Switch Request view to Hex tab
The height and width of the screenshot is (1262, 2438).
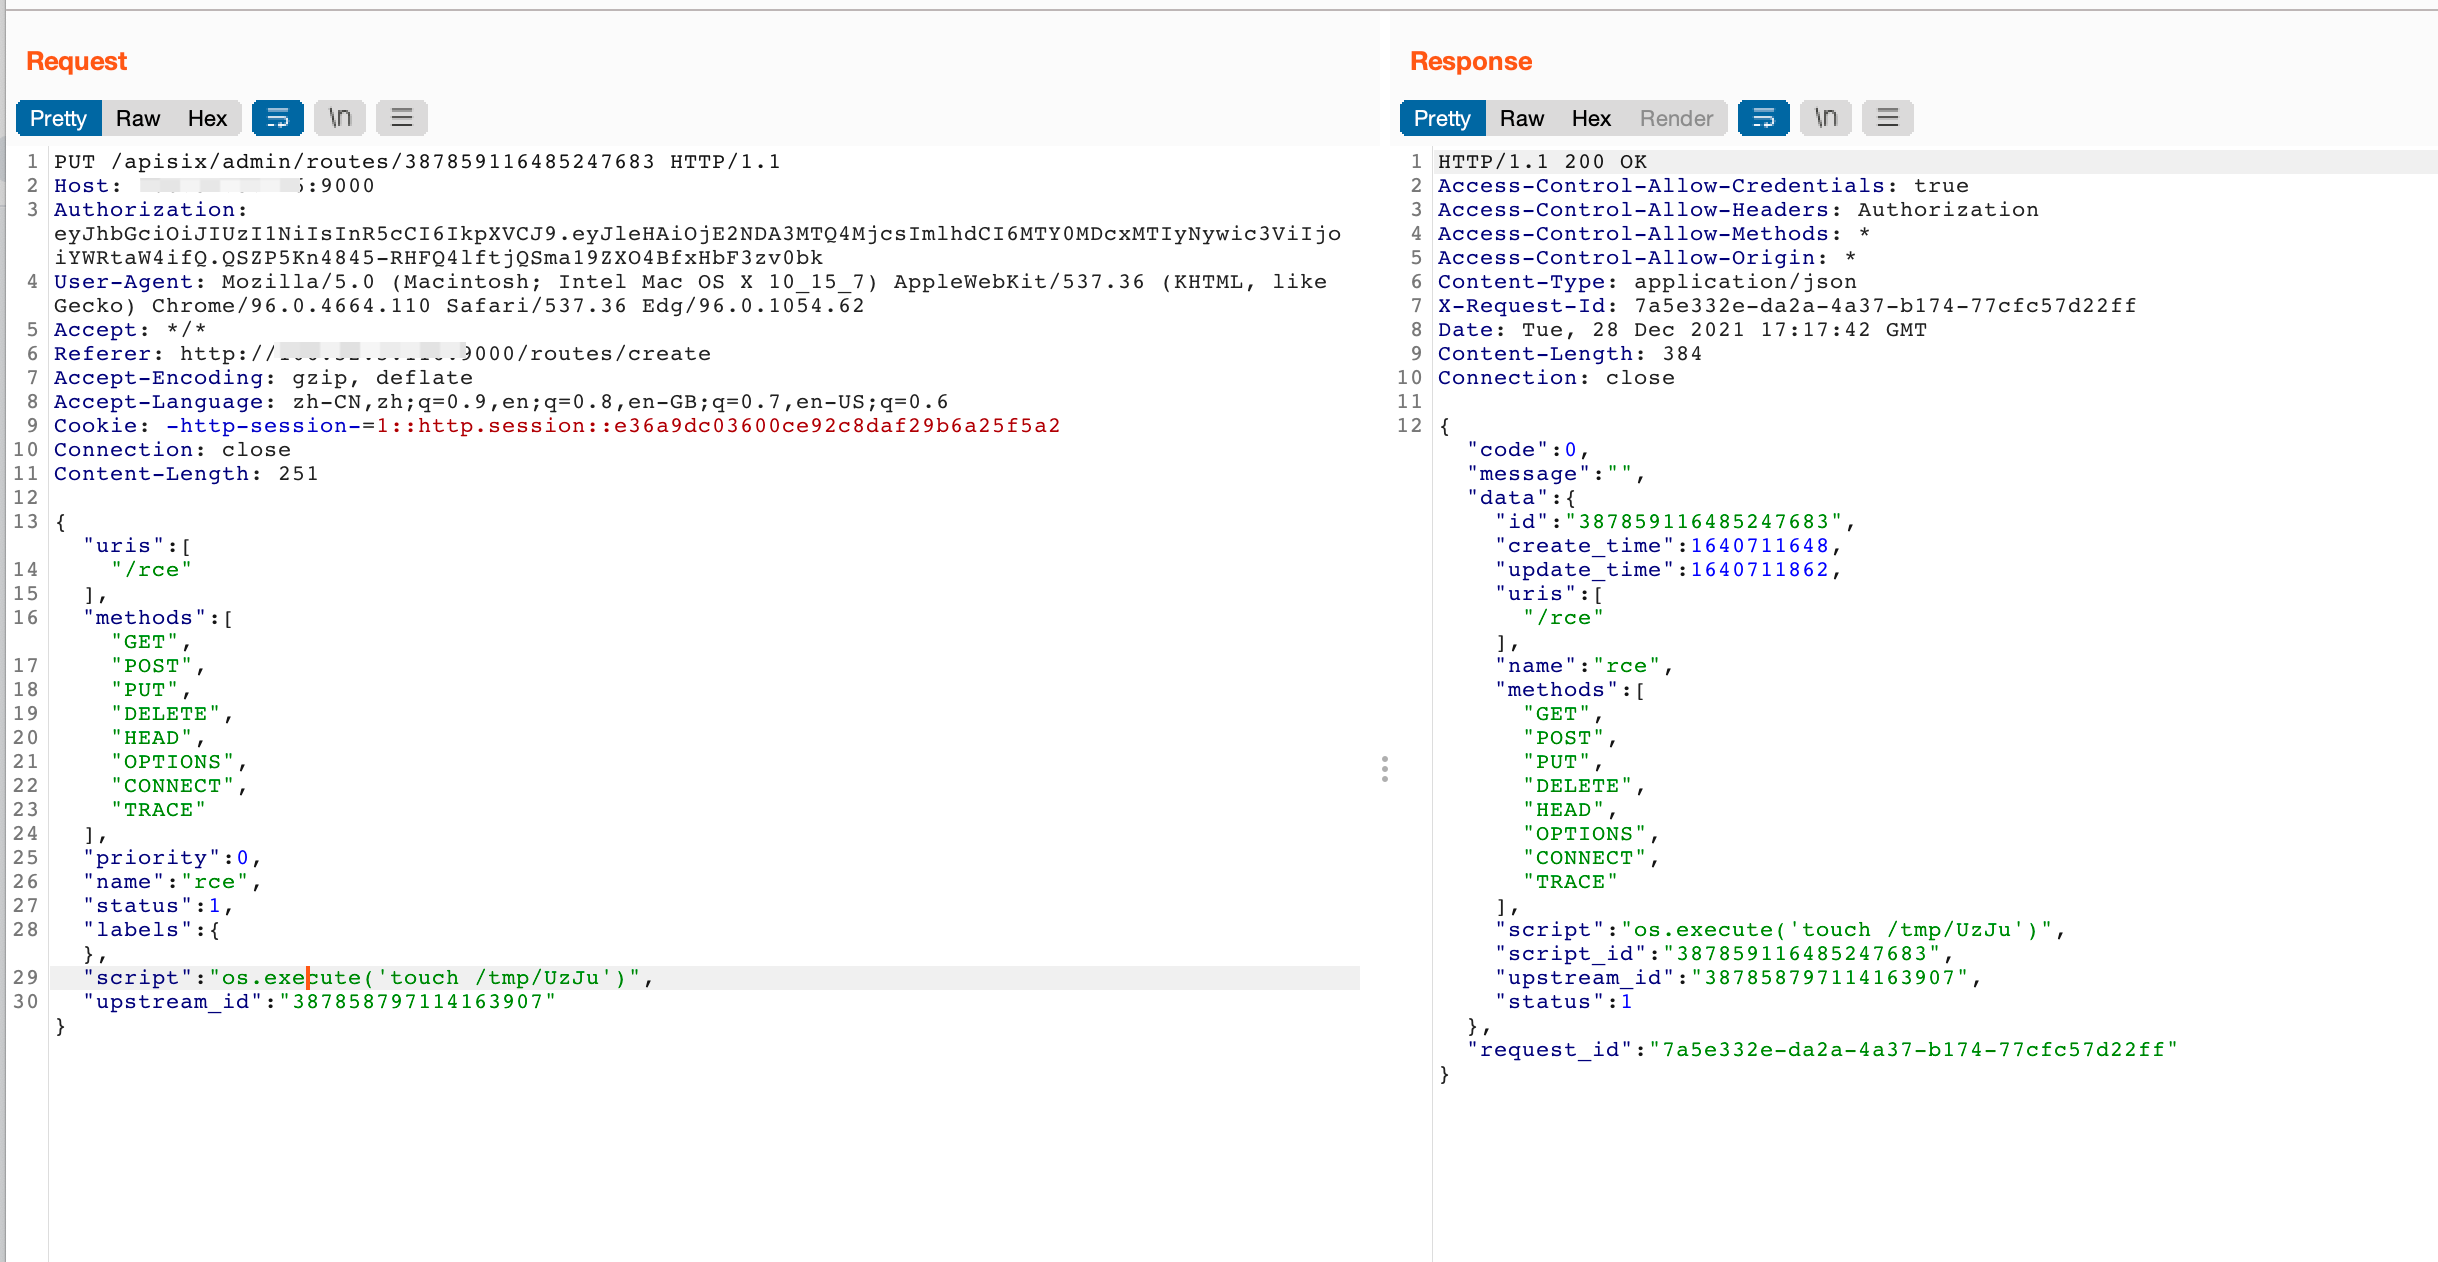207,118
